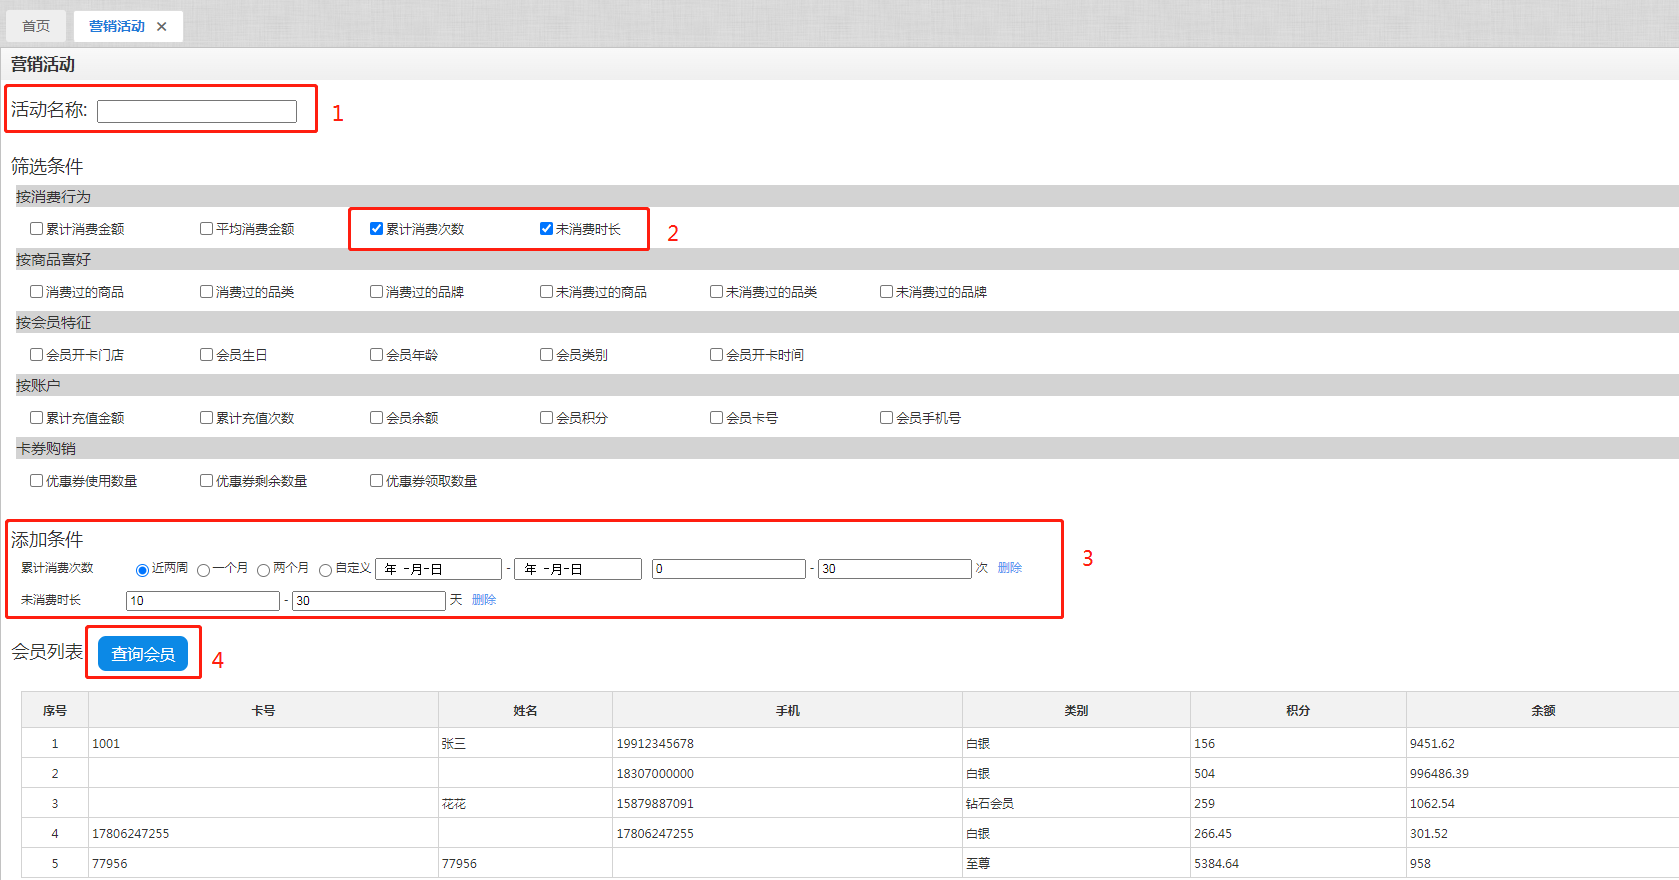Click the 余额 column header
This screenshot has height=880, width=1679.
pyautogui.click(x=1543, y=711)
